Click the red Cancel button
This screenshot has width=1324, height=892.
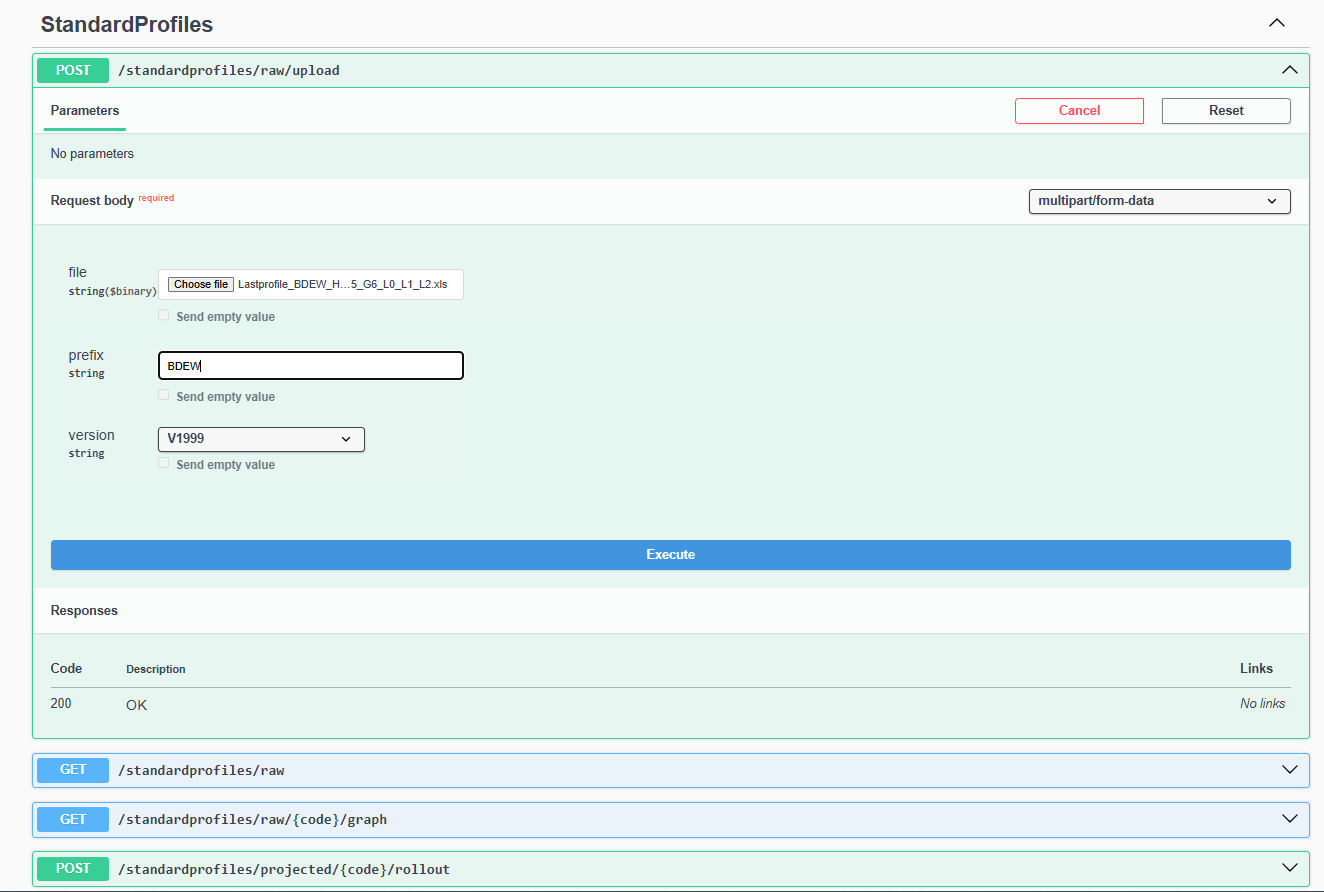[x=1079, y=111]
